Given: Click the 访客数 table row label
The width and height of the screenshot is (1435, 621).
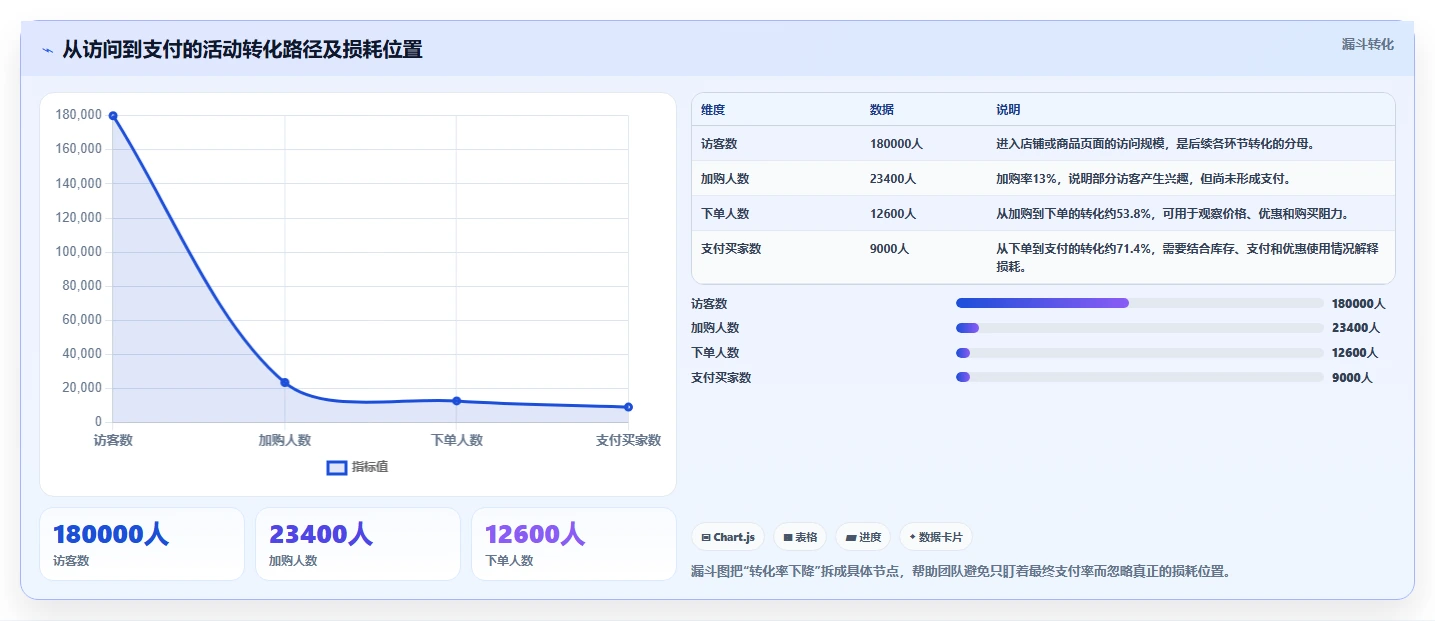Looking at the screenshot, I should point(719,144).
